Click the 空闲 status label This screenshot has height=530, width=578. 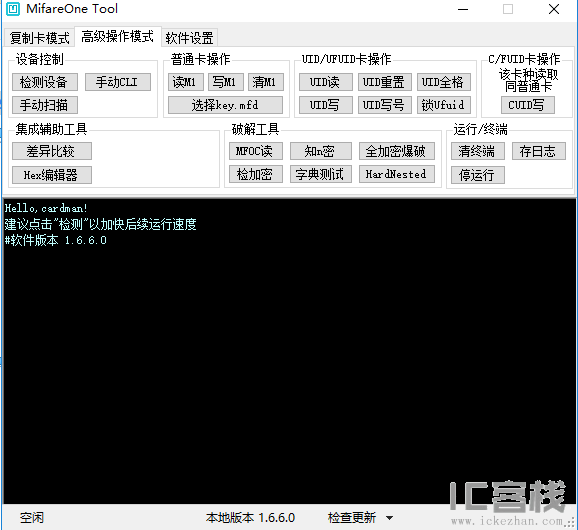[x=32, y=518]
